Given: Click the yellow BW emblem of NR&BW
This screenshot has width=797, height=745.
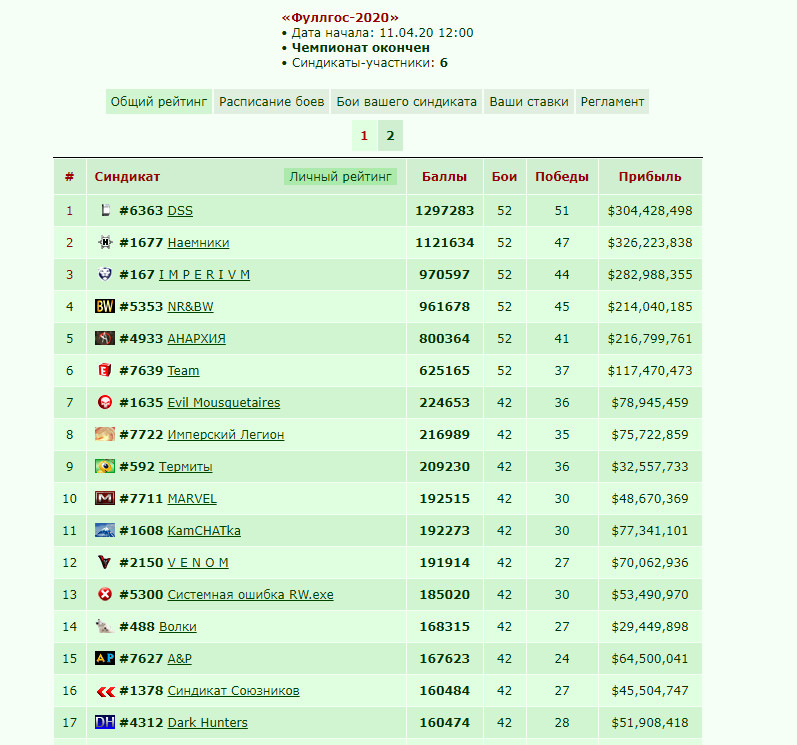Looking at the screenshot, I should (105, 306).
